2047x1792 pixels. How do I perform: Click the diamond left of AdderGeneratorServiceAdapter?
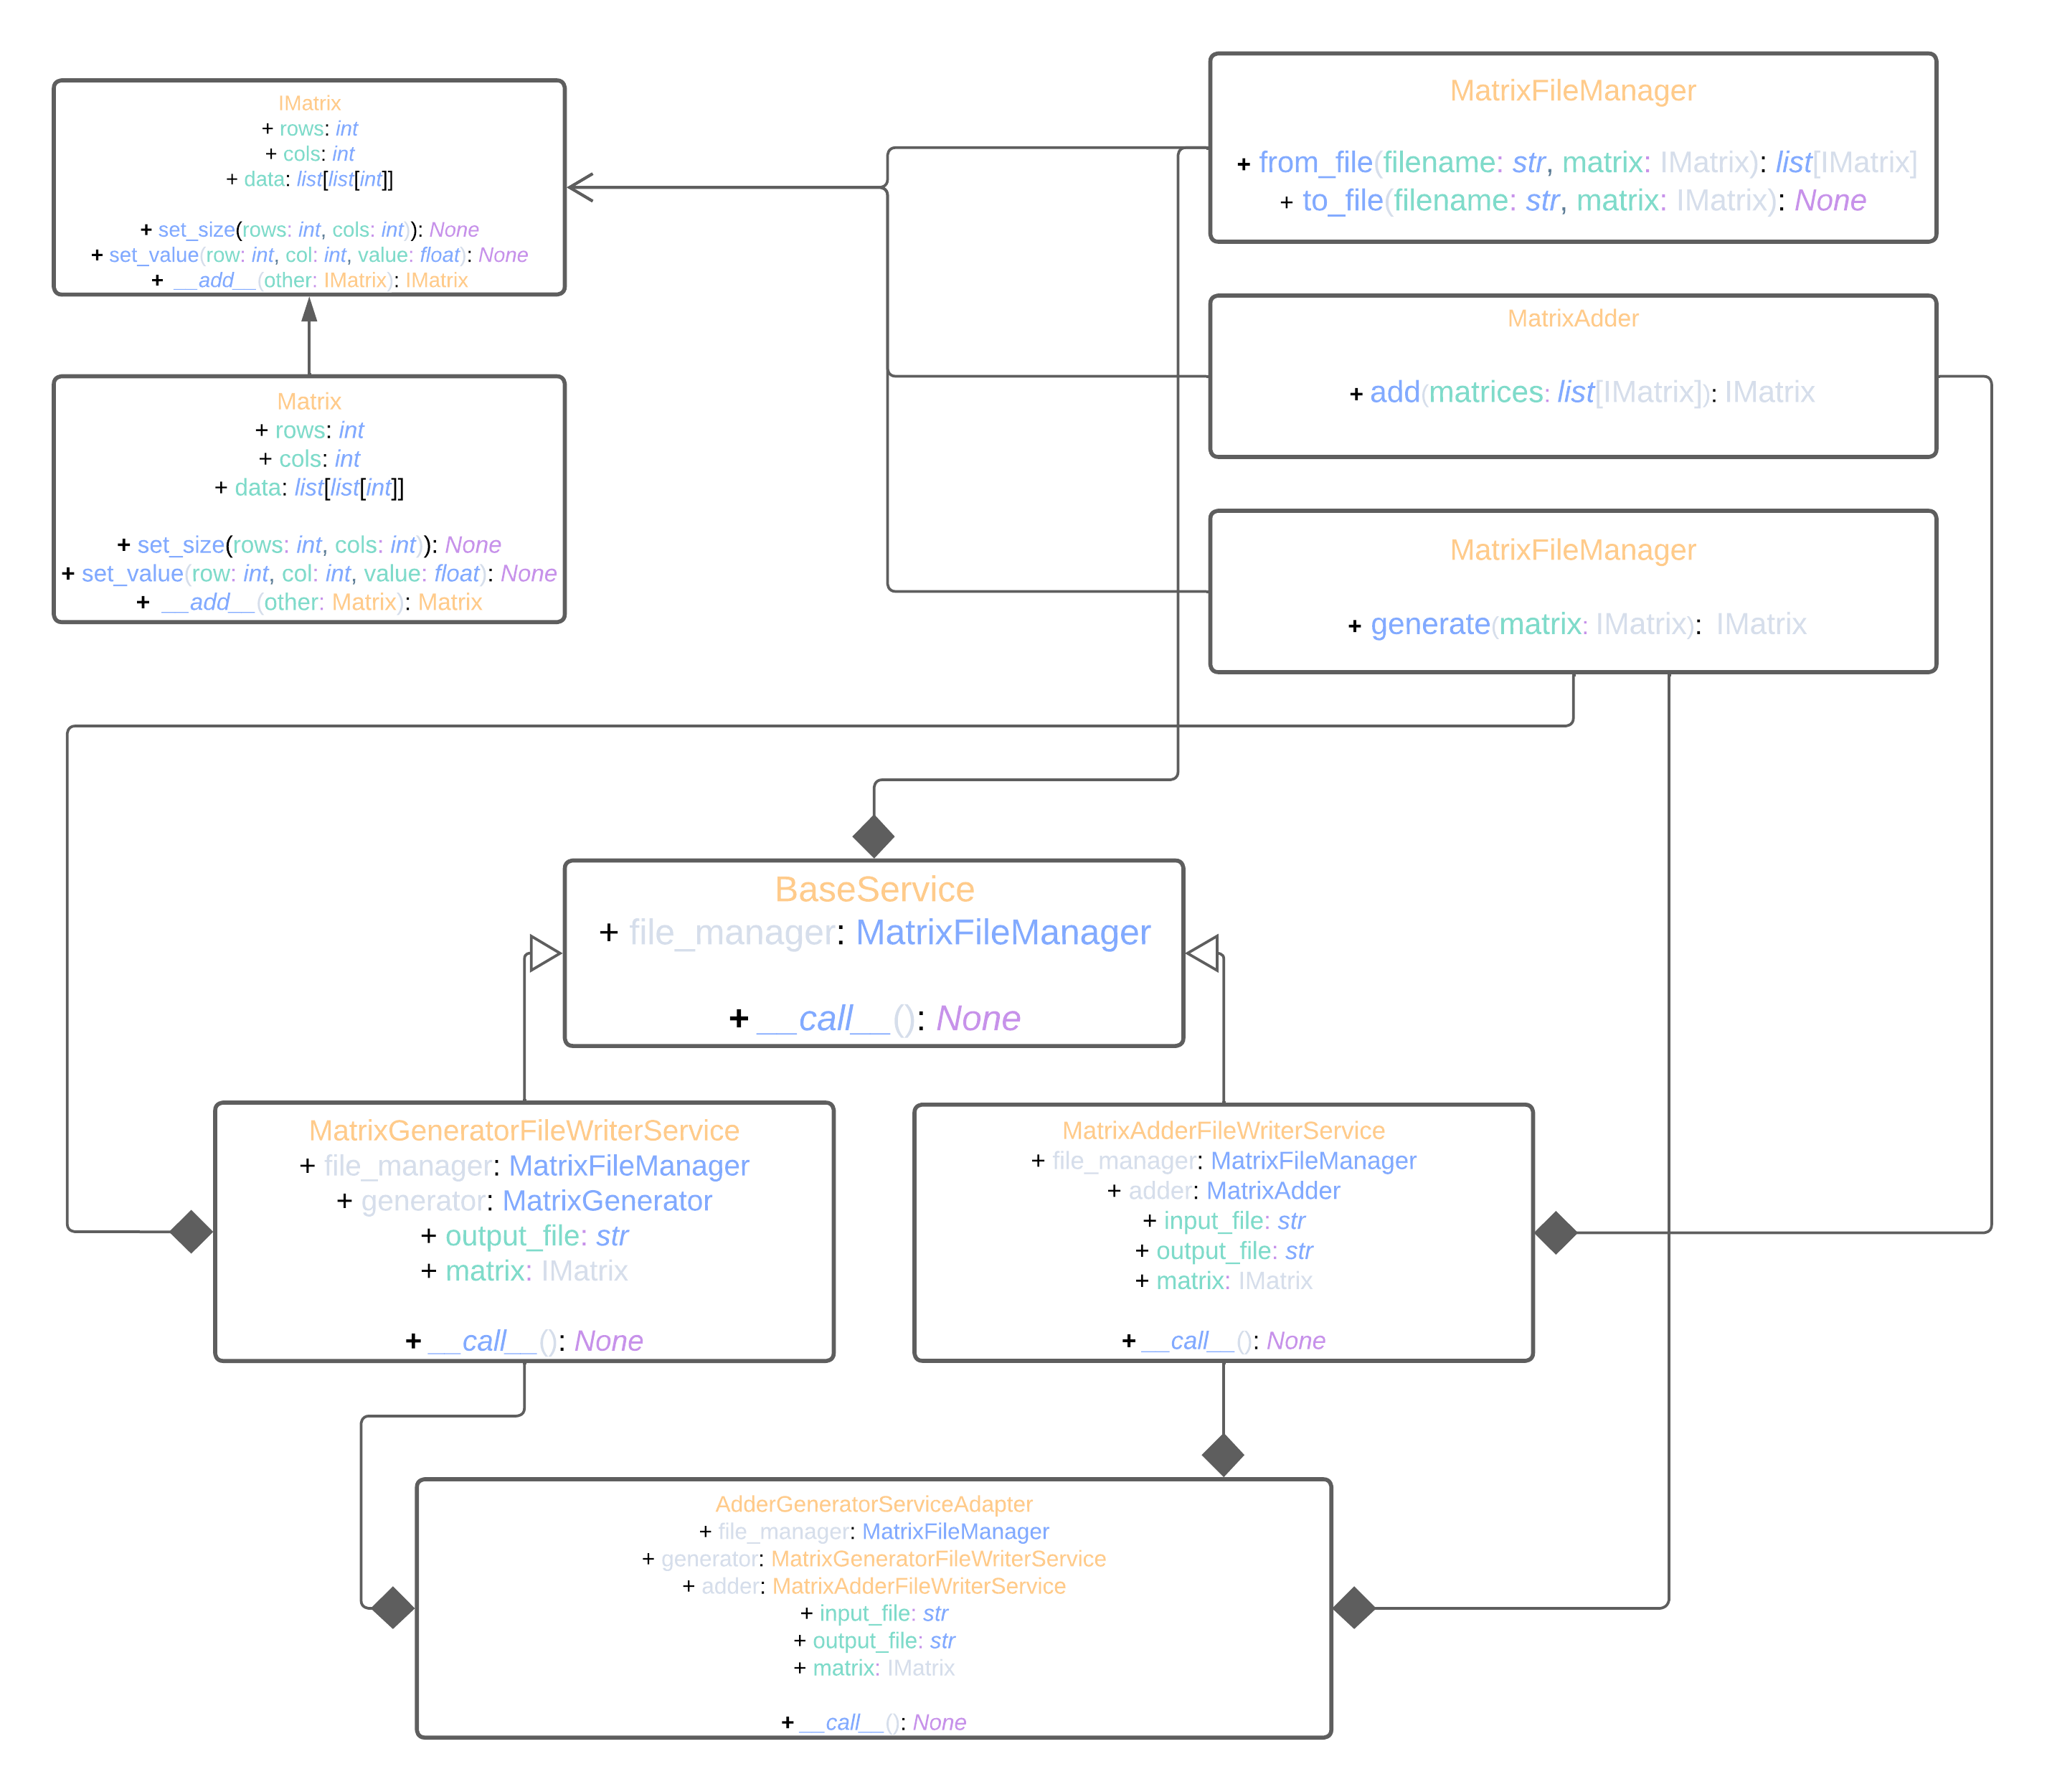coord(392,1607)
